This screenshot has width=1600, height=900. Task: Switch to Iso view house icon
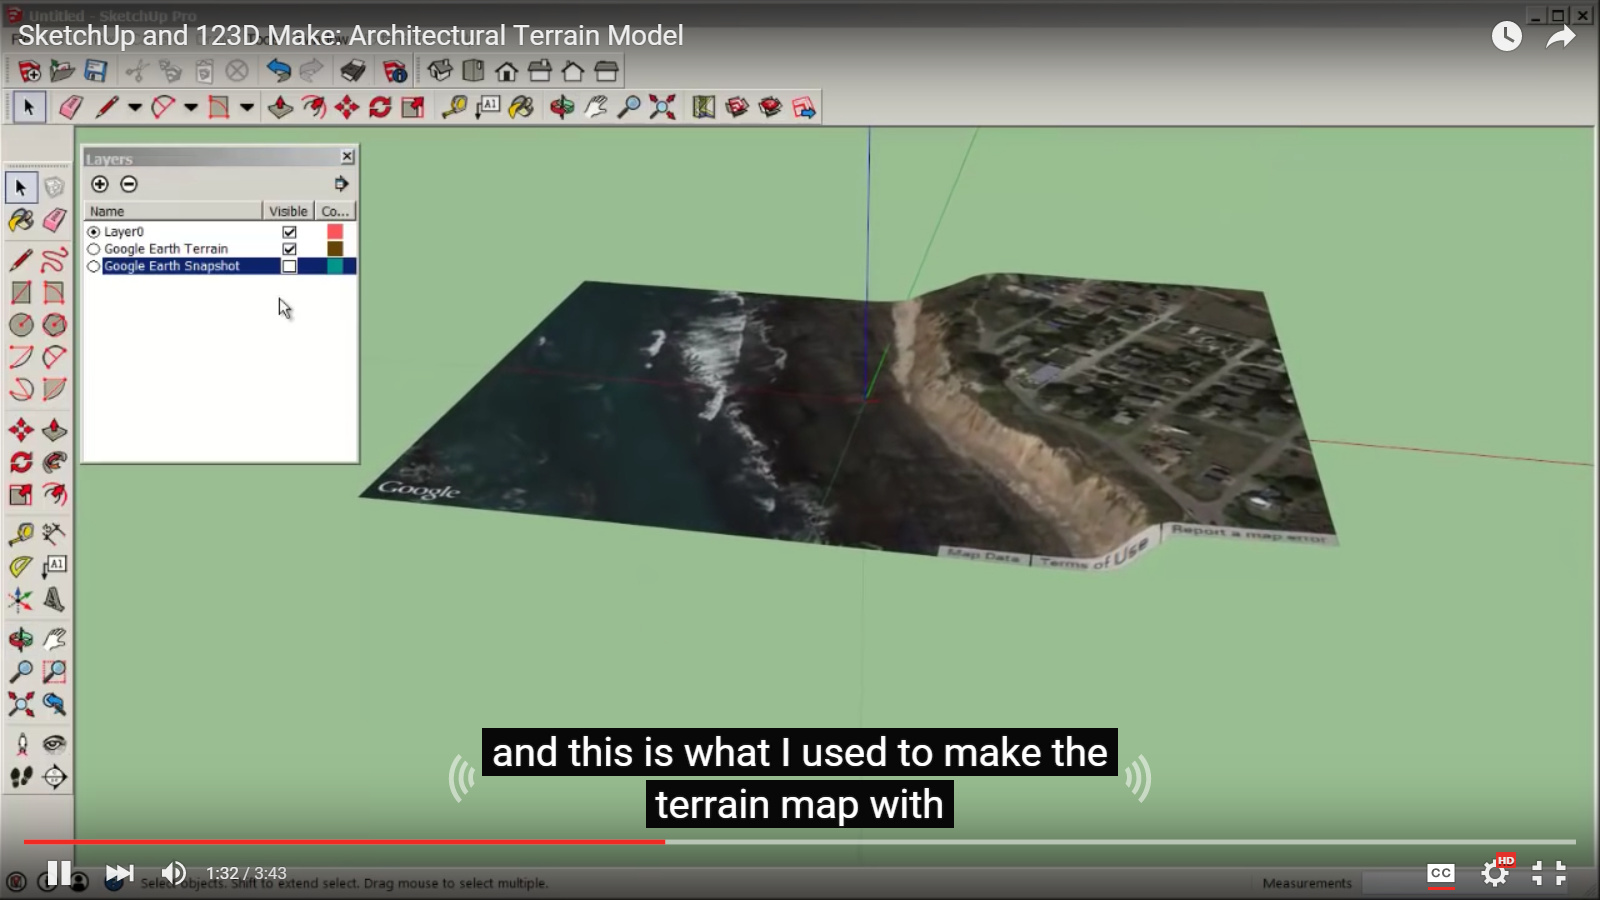pos(440,71)
